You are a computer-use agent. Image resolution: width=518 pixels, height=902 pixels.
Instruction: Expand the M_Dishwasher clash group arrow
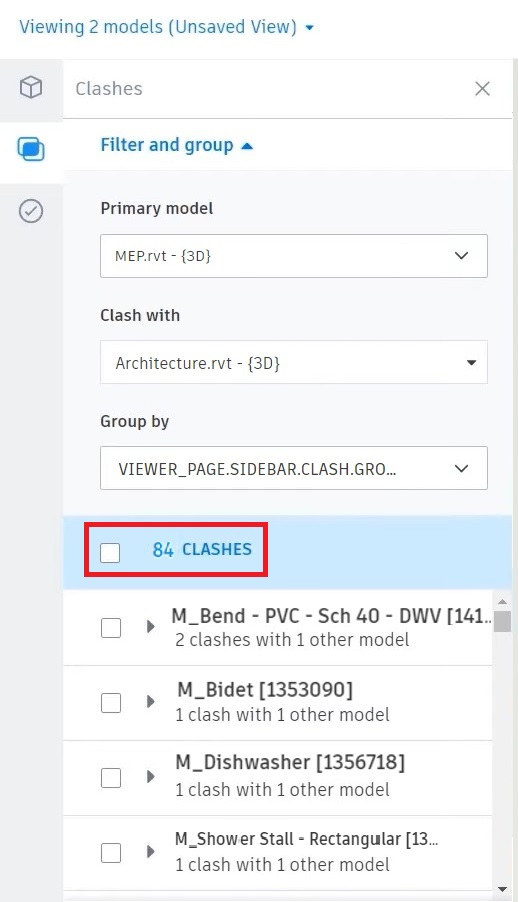click(151, 777)
